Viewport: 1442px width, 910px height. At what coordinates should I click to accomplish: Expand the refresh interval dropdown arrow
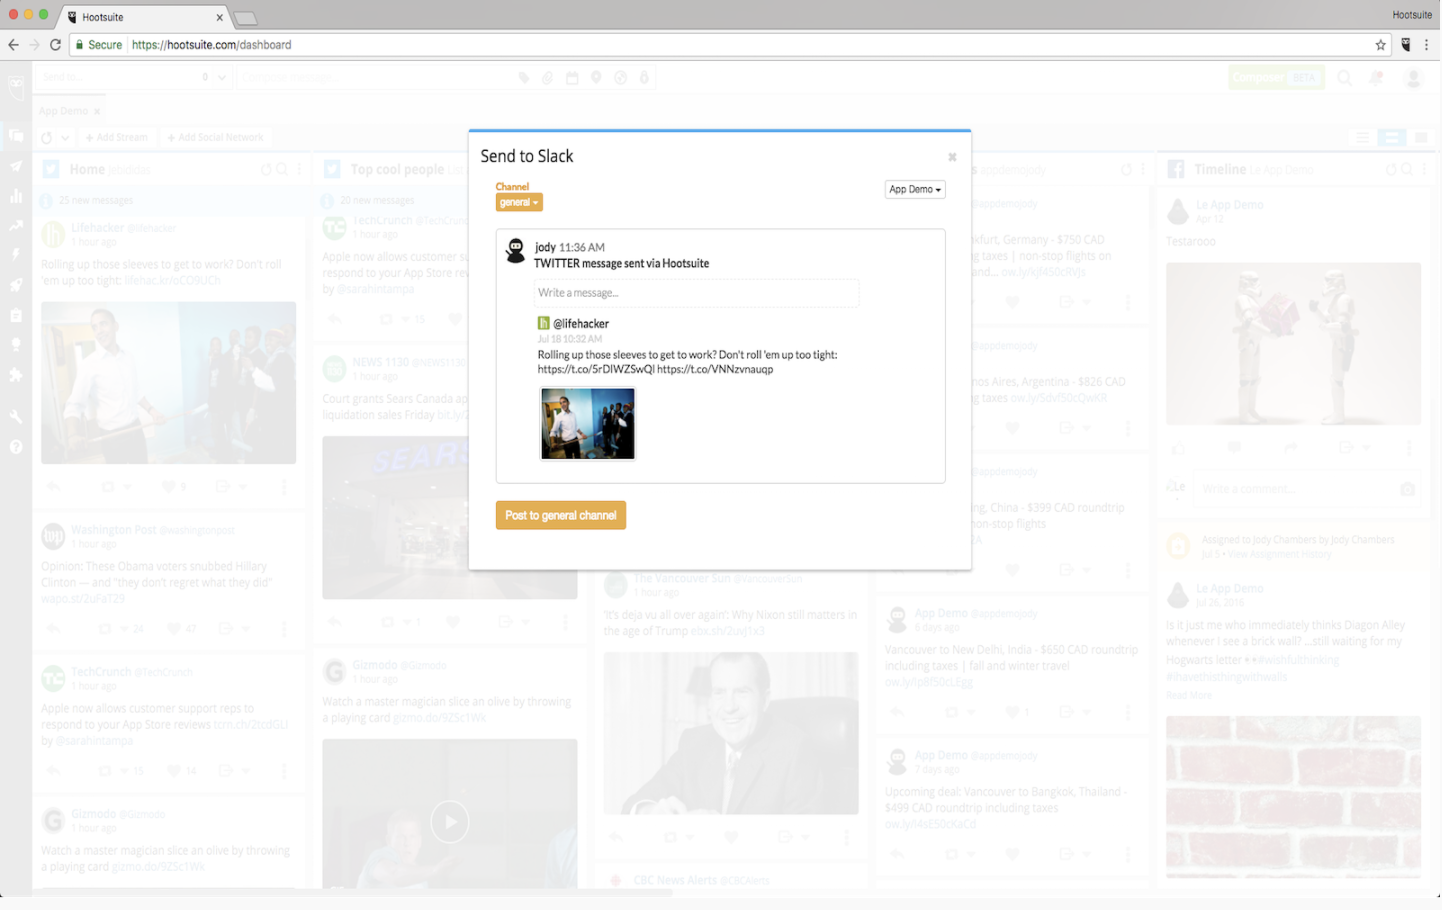(x=65, y=138)
